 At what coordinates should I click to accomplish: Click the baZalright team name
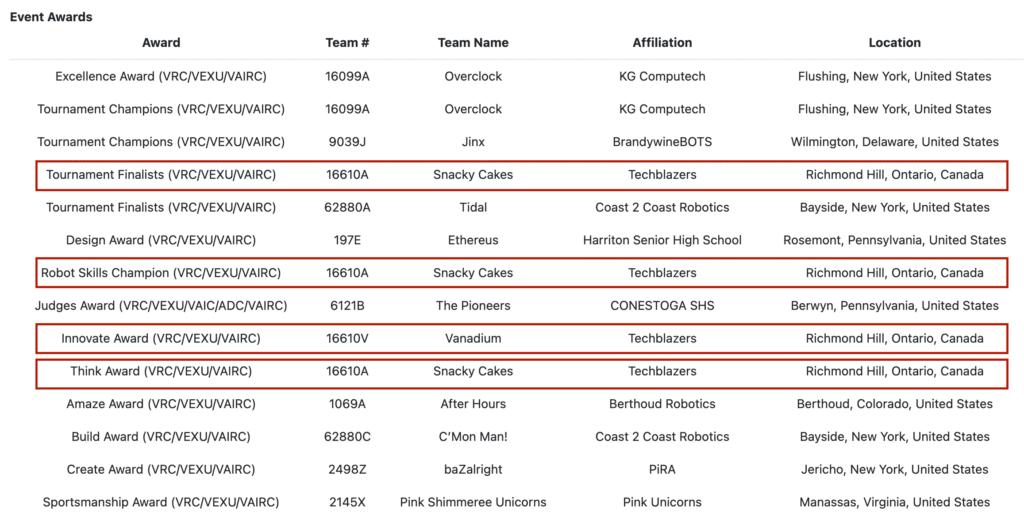coord(473,470)
